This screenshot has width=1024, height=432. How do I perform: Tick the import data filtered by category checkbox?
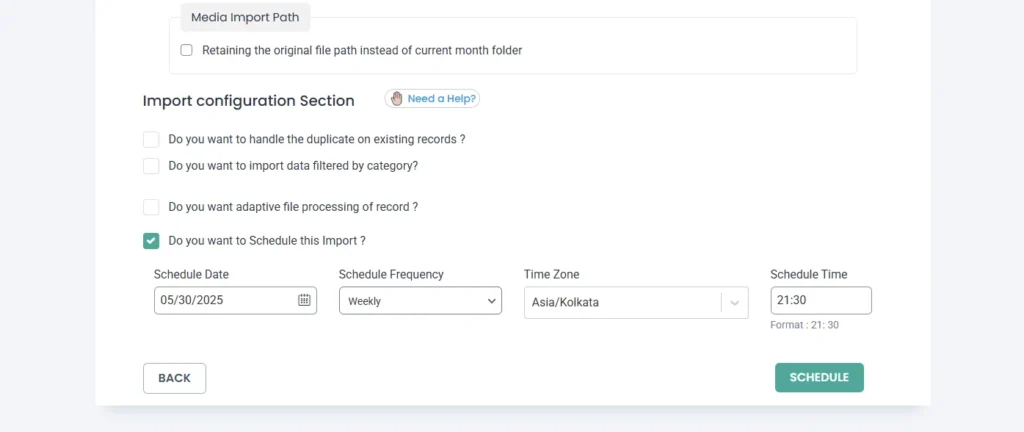pyautogui.click(x=151, y=166)
